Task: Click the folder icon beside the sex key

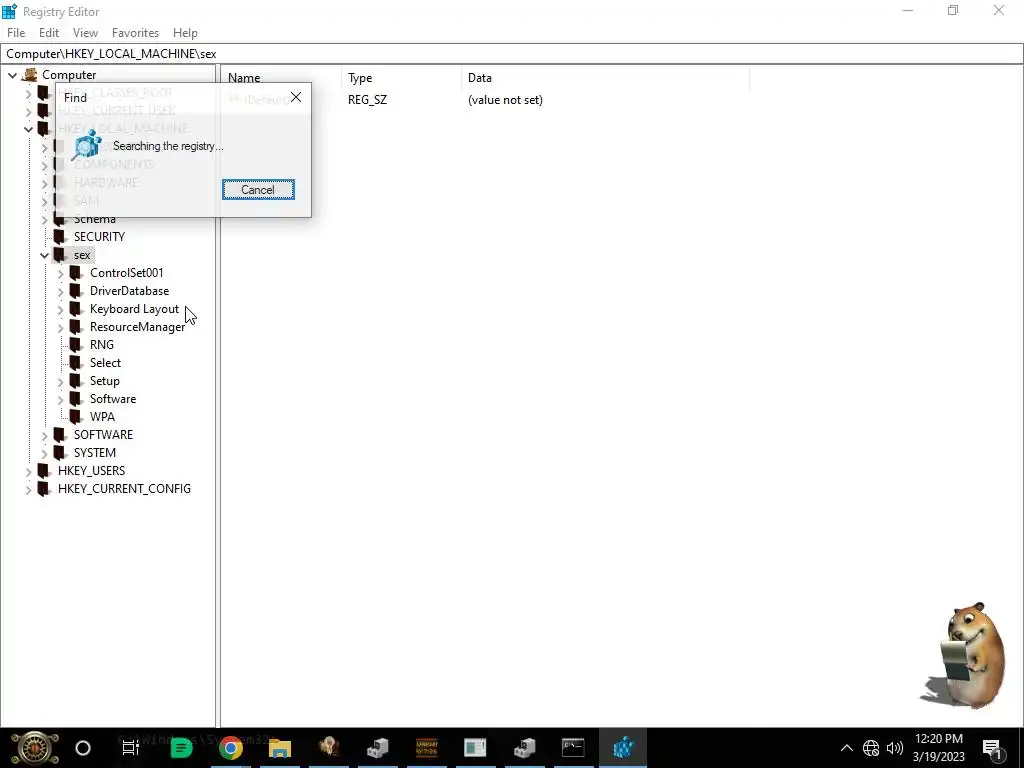Action: coord(59,255)
